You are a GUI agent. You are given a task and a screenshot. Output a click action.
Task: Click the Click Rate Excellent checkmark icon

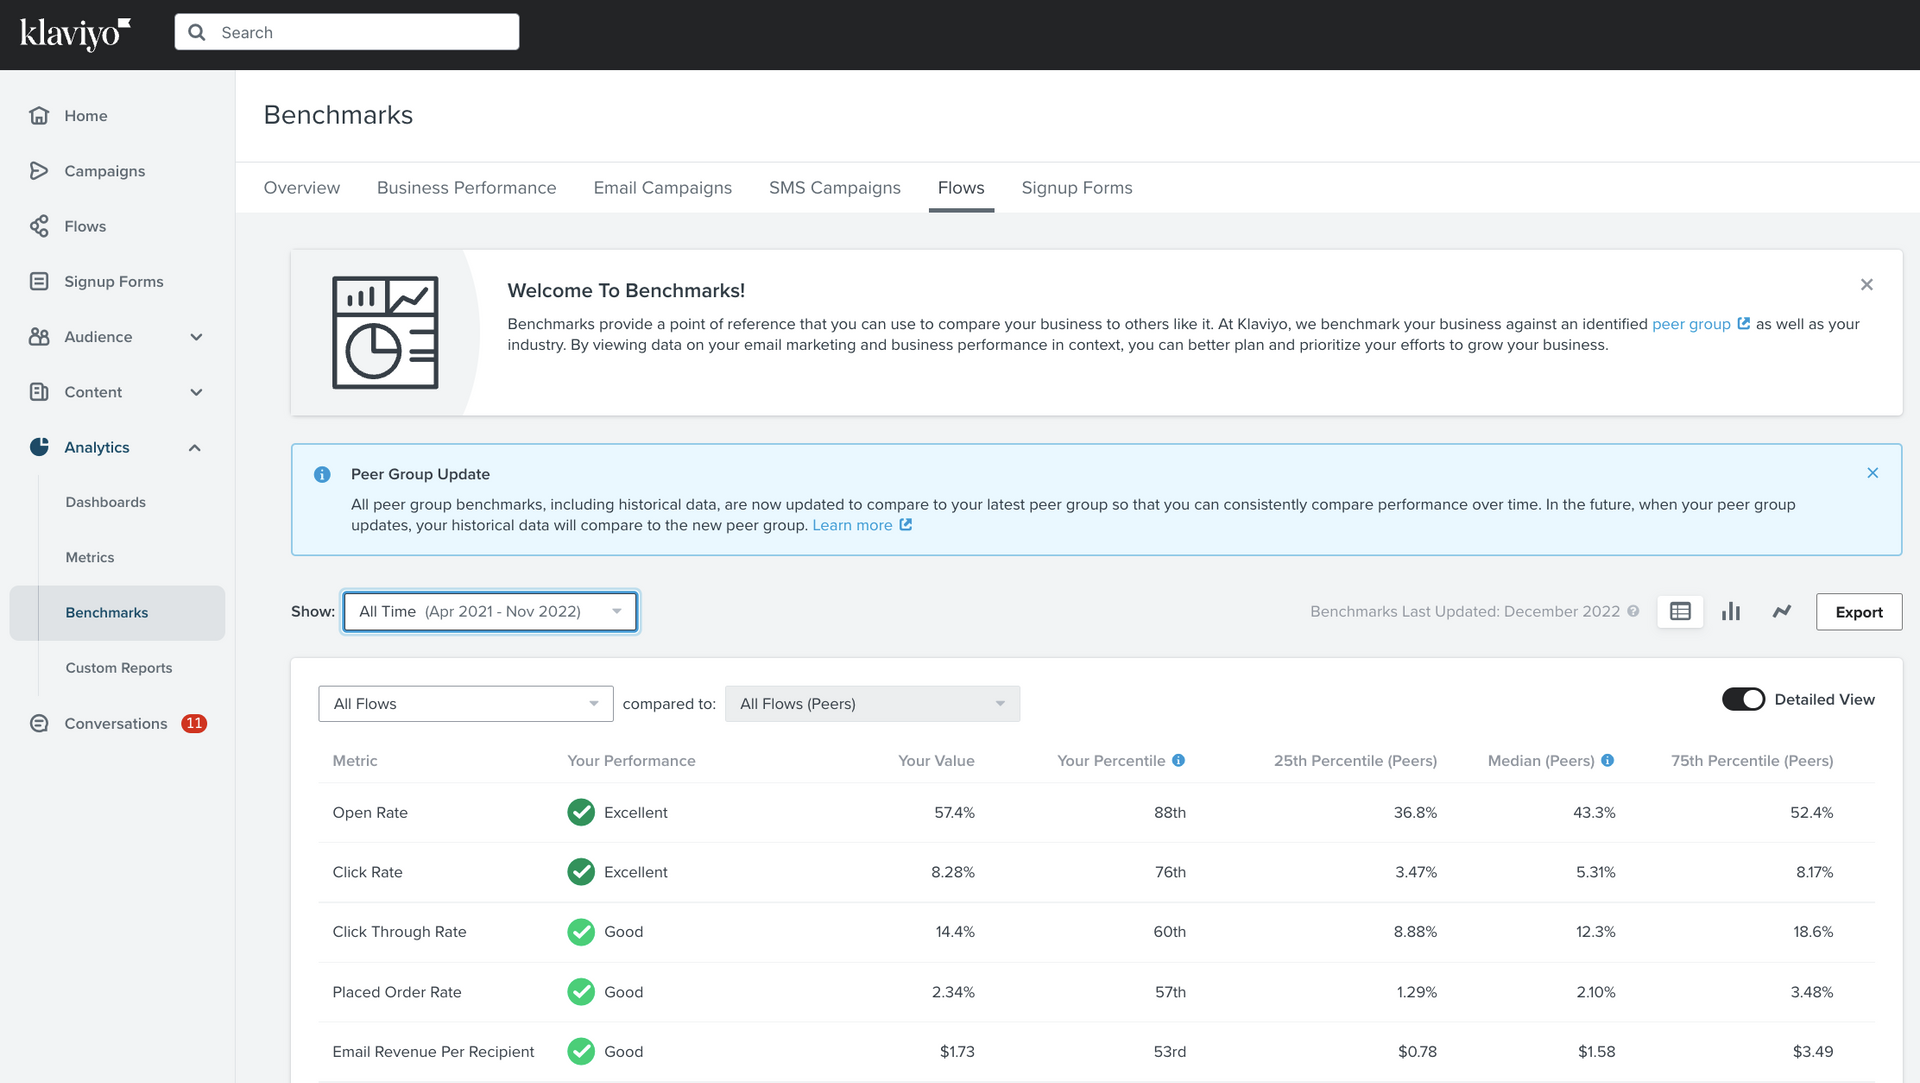pos(581,872)
